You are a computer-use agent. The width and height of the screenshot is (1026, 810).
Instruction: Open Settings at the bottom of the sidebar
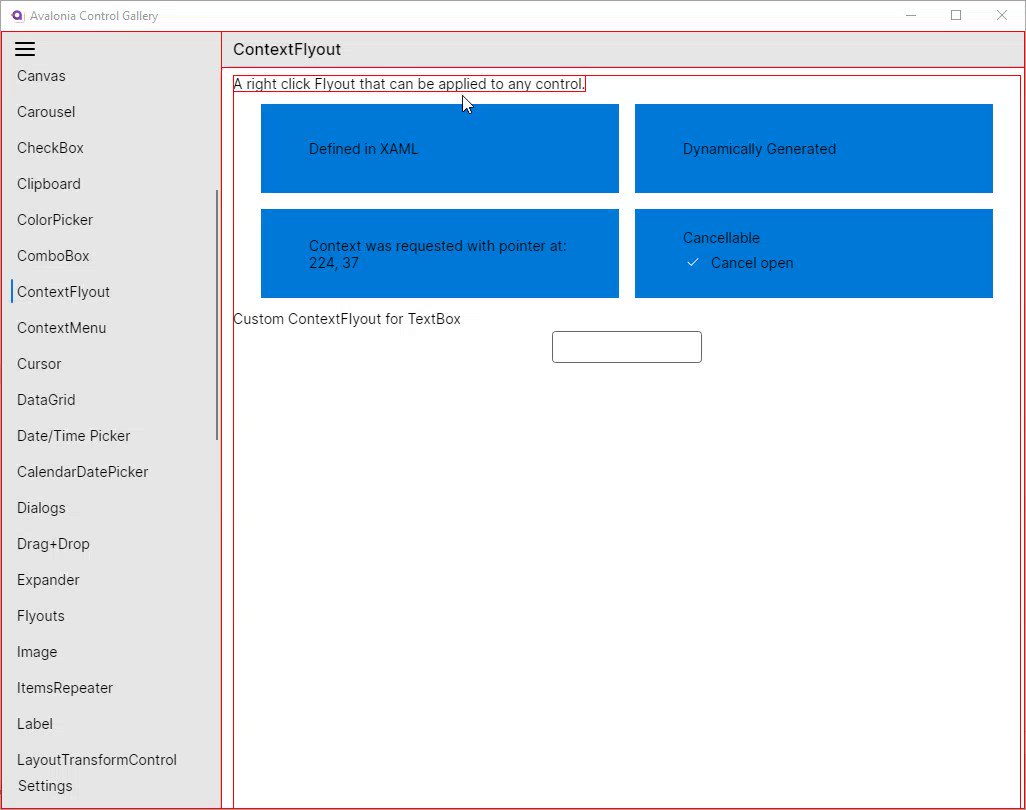tap(44, 786)
